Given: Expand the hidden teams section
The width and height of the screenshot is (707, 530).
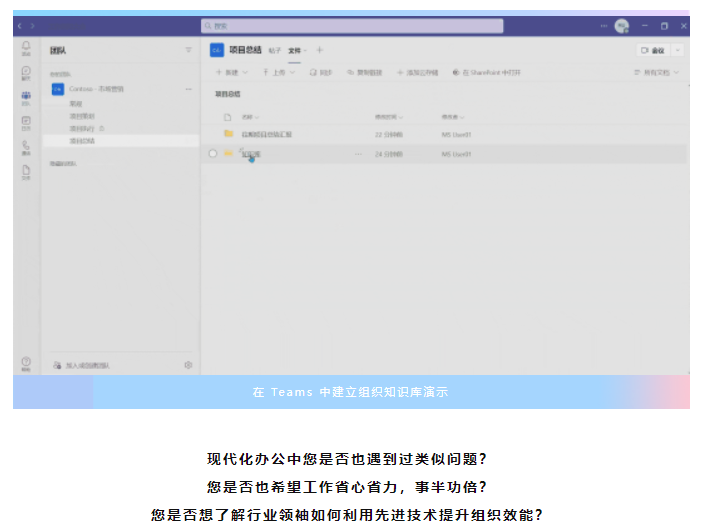Looking at the screenshot, I should (x=63, y=164).
